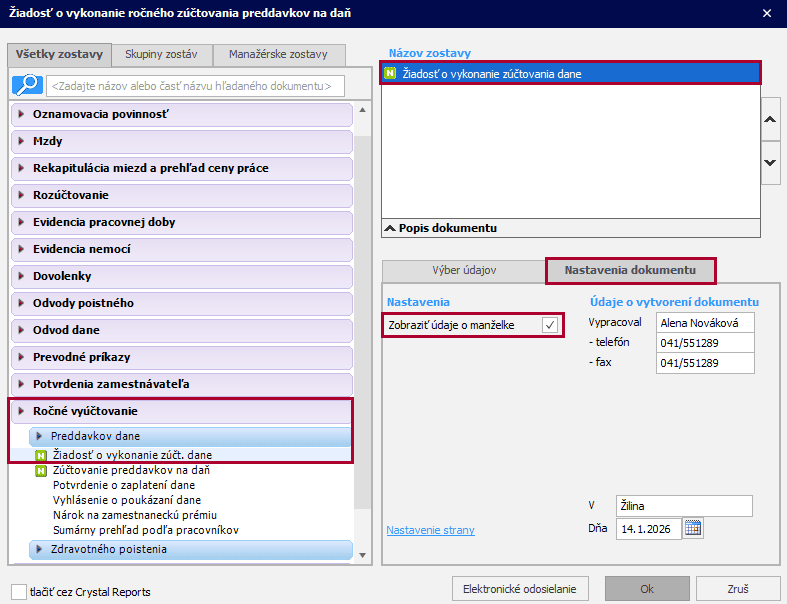Screen dimensions: 787x604
Task: Open the Nastavenie strany link
Action: (430, 530)
